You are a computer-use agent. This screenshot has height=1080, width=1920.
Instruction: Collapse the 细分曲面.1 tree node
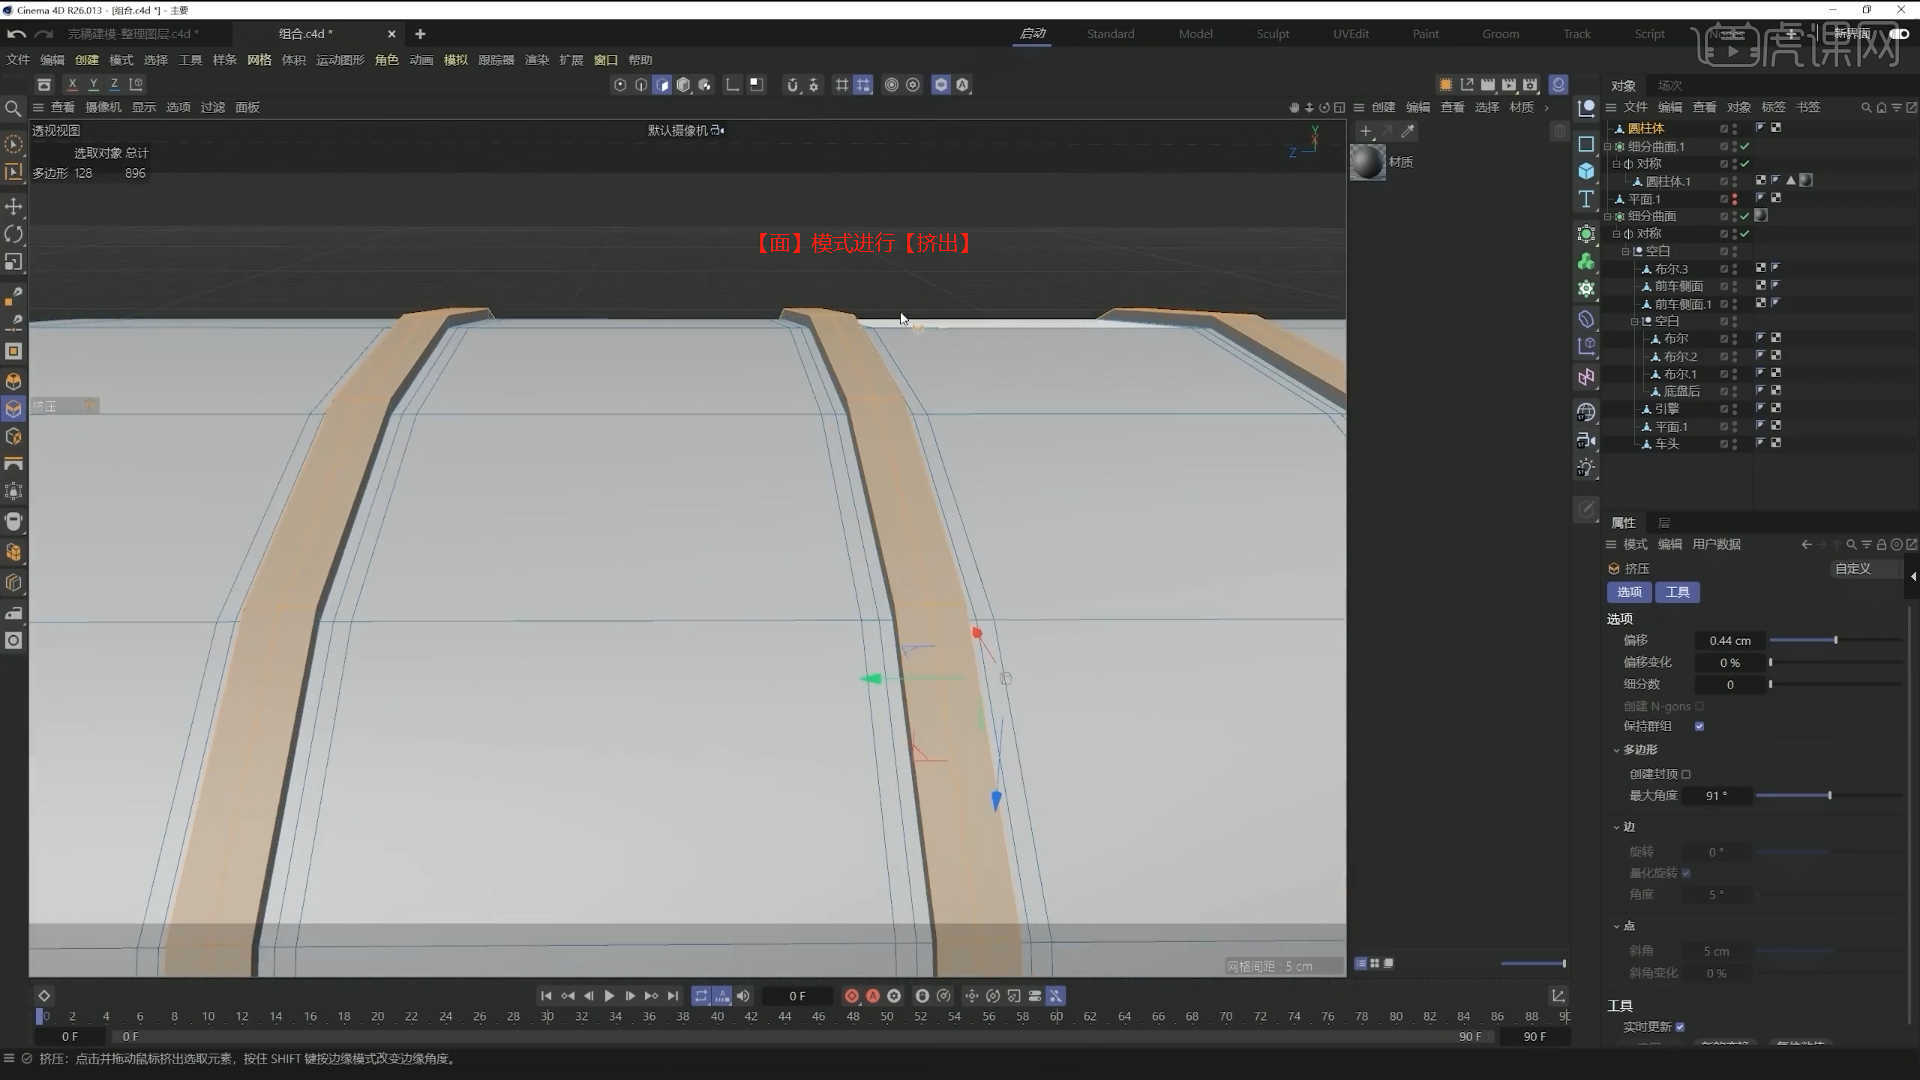(x=1608, y=147)
